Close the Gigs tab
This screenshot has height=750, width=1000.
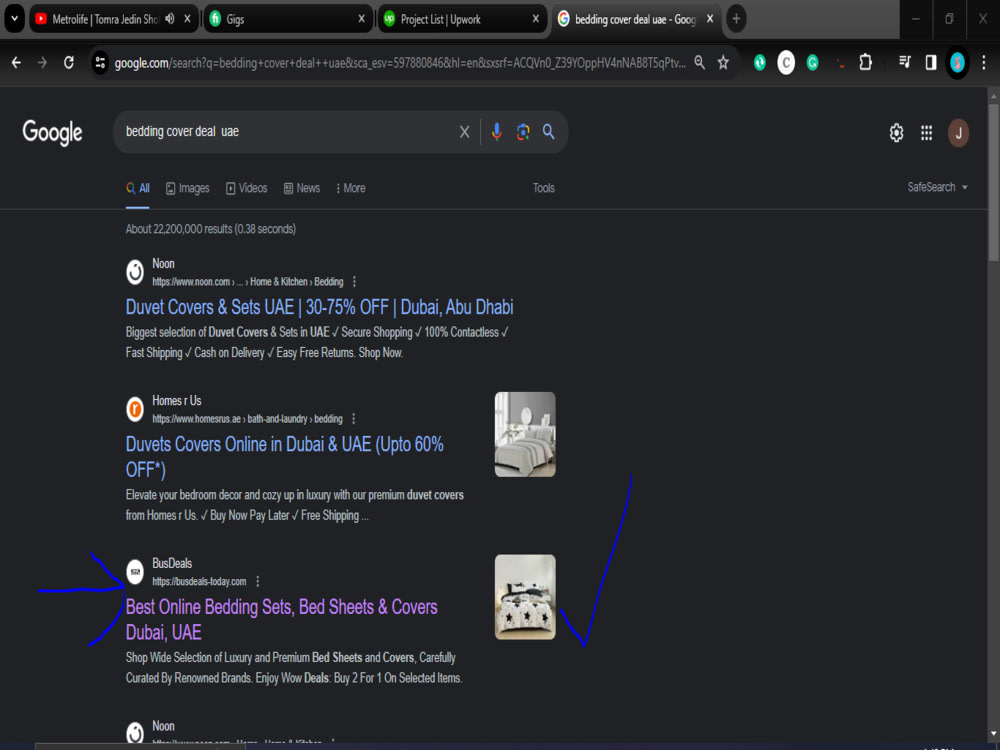(x=361, y=19)
